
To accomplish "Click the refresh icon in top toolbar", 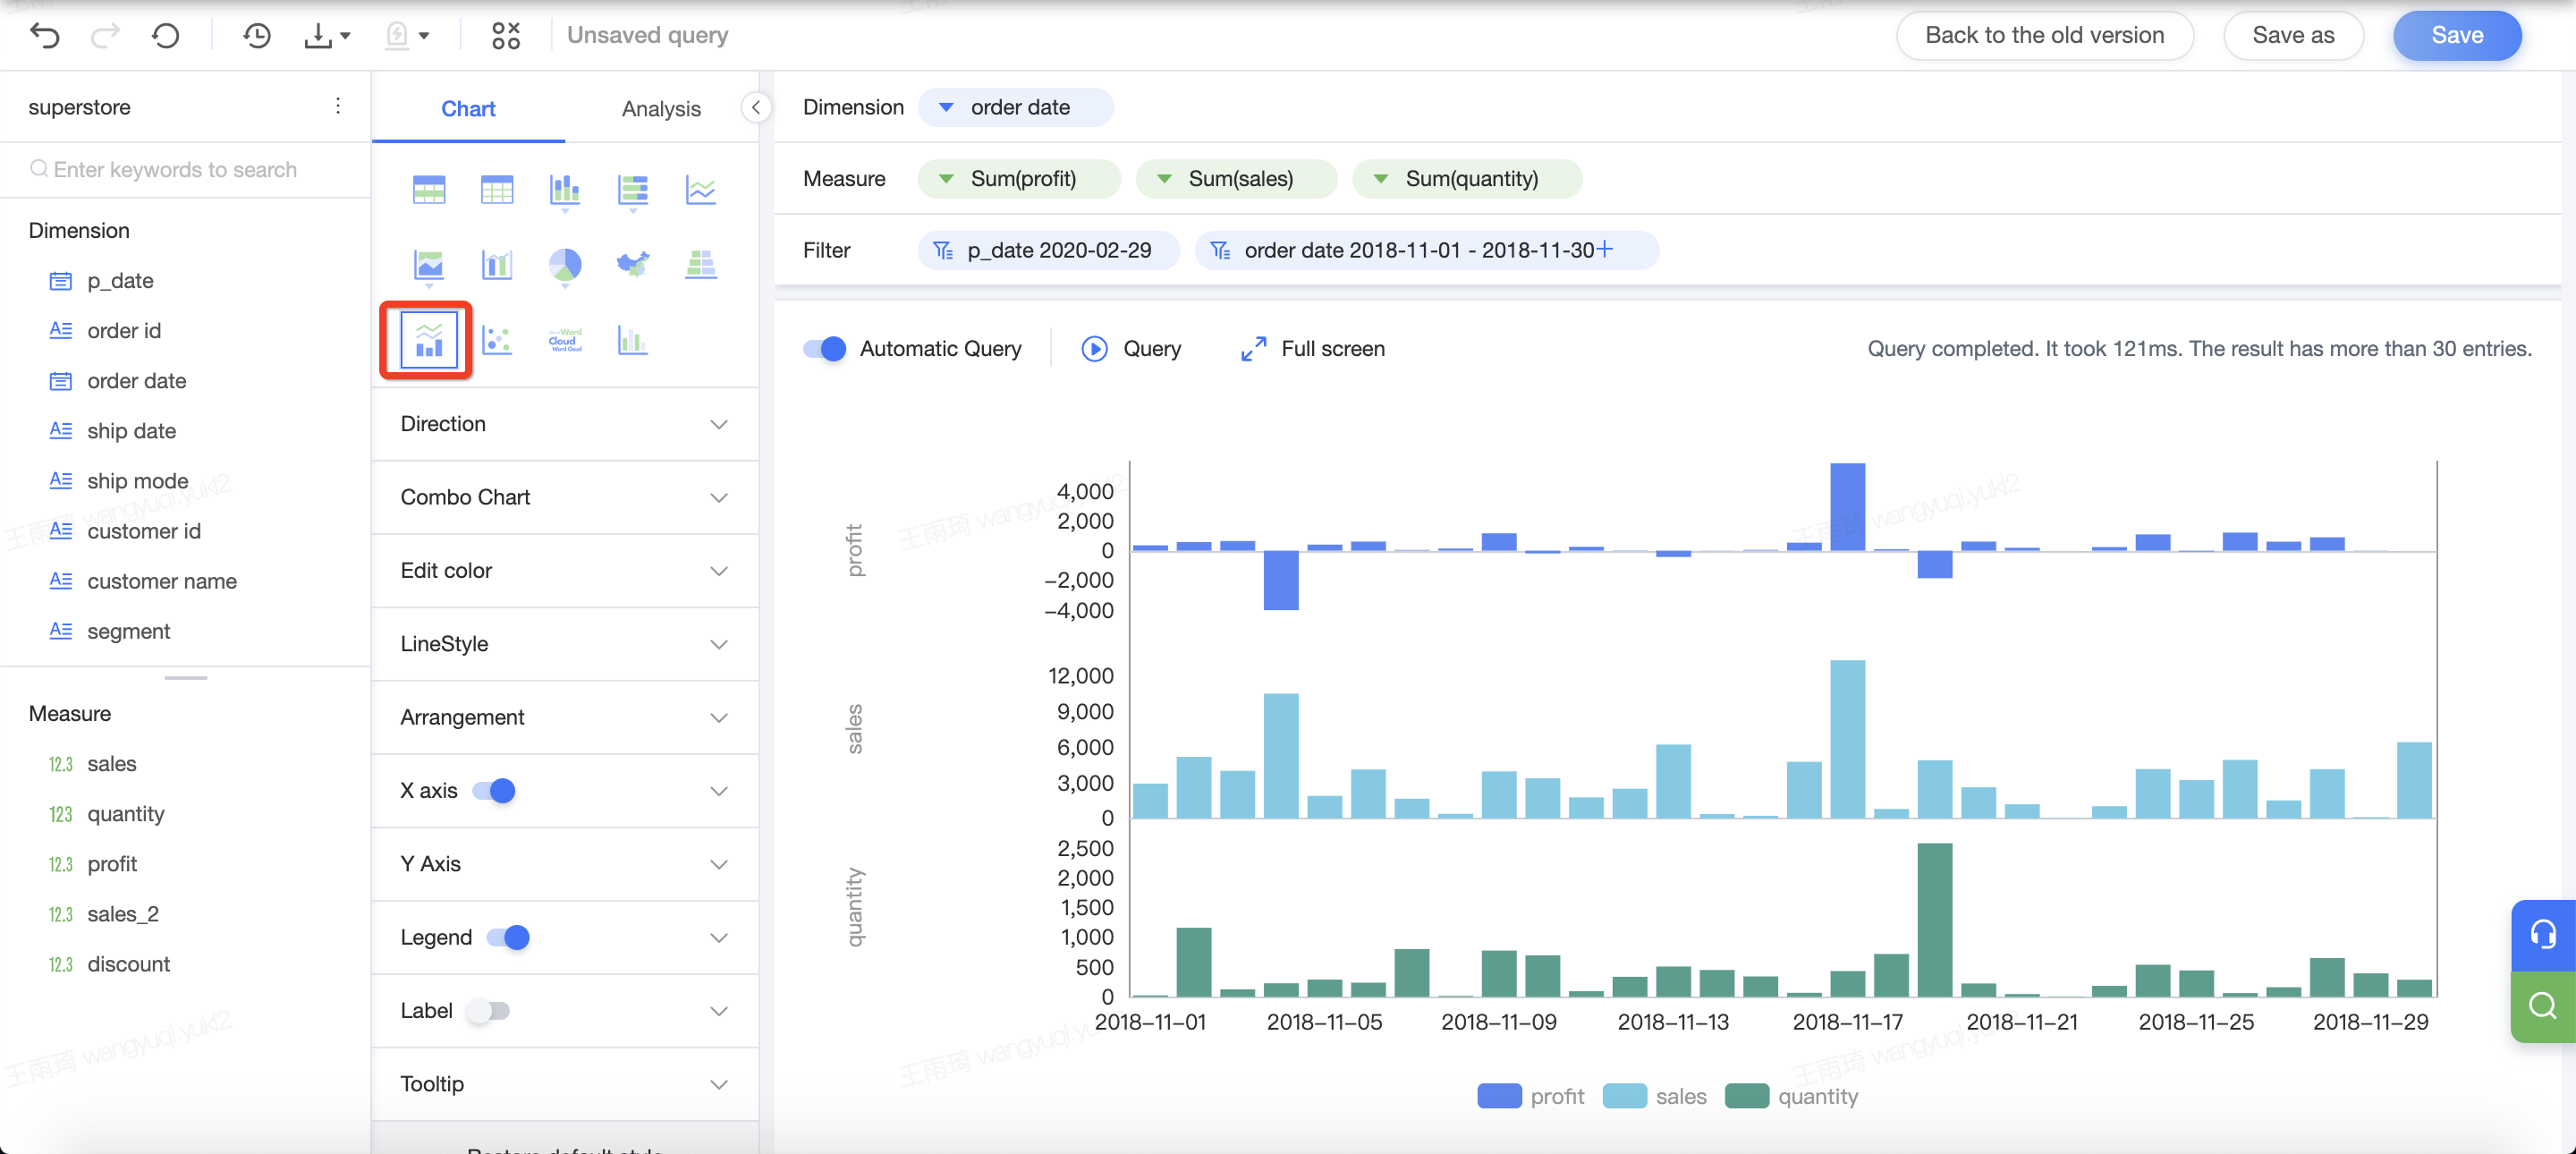I will [x=166, y=36].
